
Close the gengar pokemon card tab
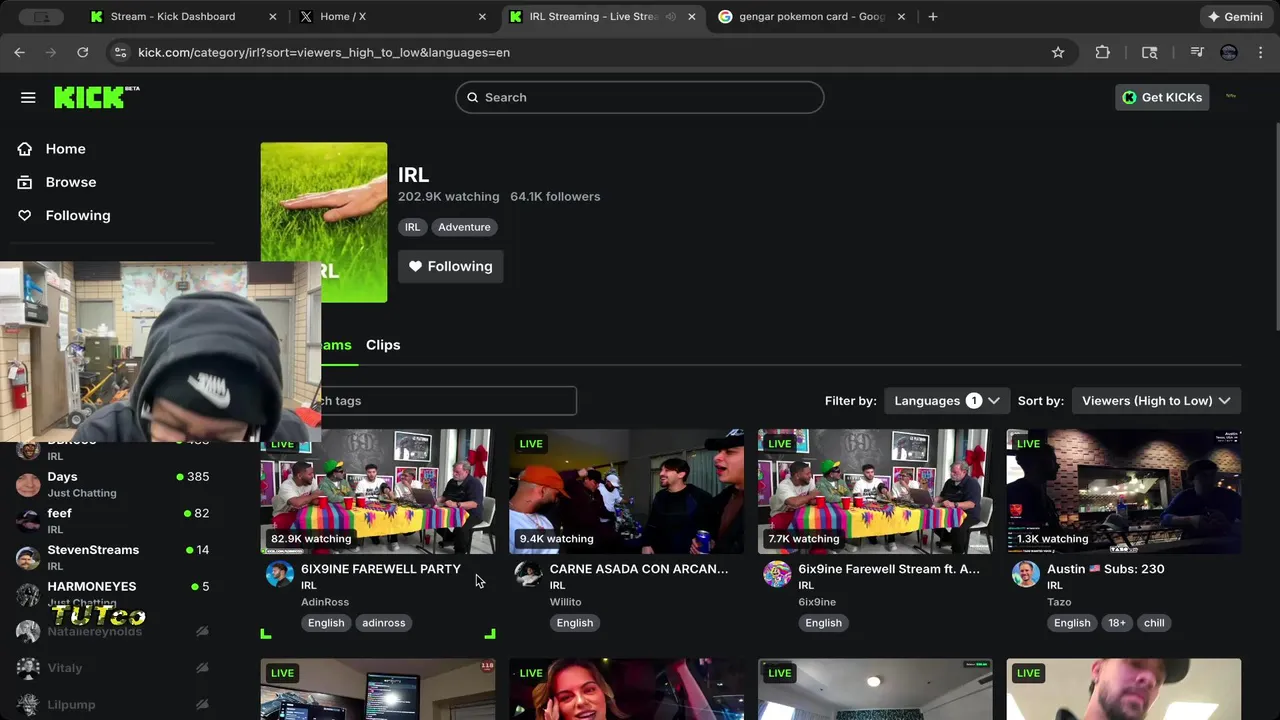[x=901, y=16]
